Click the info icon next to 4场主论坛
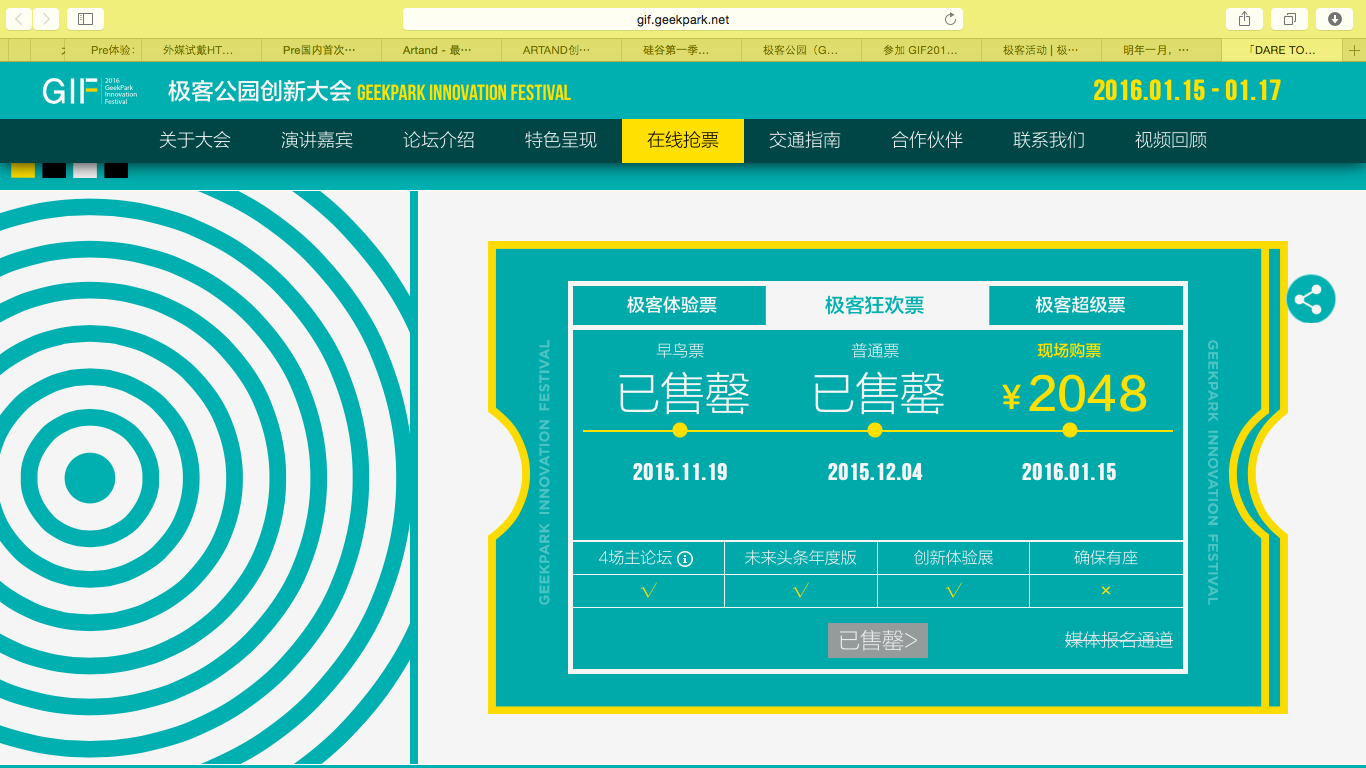 click(x=685, y=559)
